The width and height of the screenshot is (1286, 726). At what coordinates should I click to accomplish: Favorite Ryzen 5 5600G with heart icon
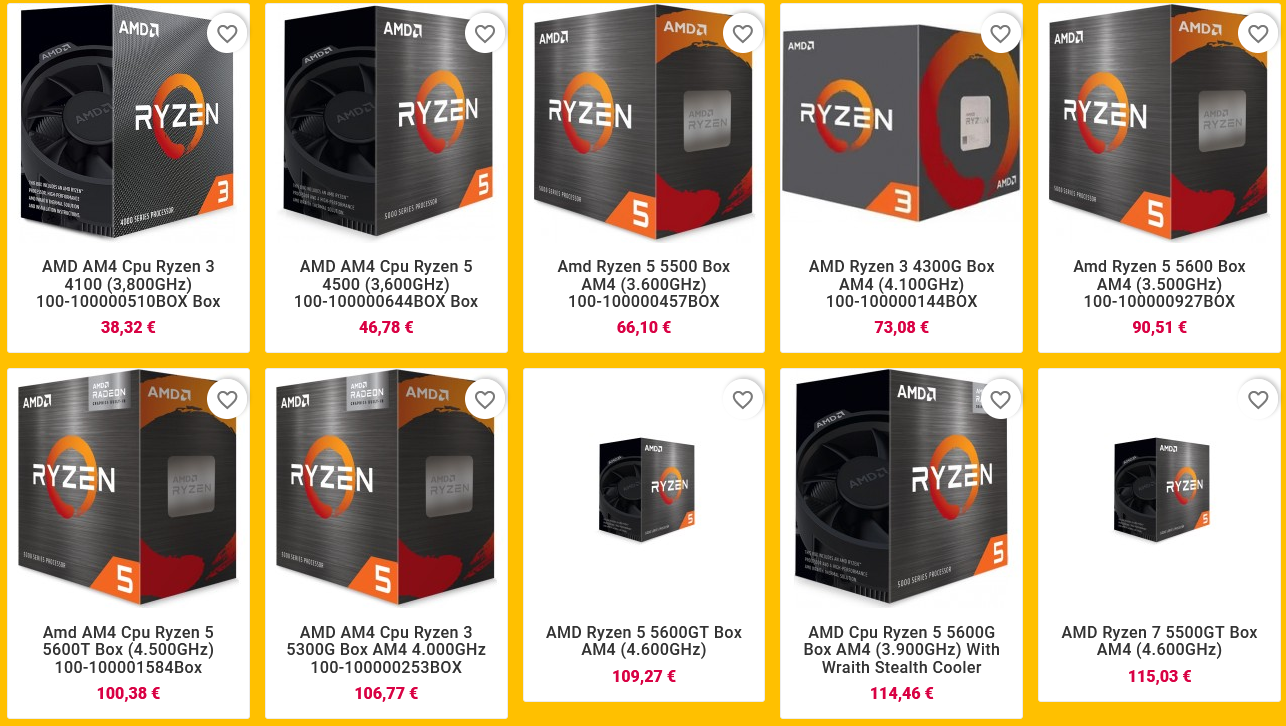[1000, 400]
